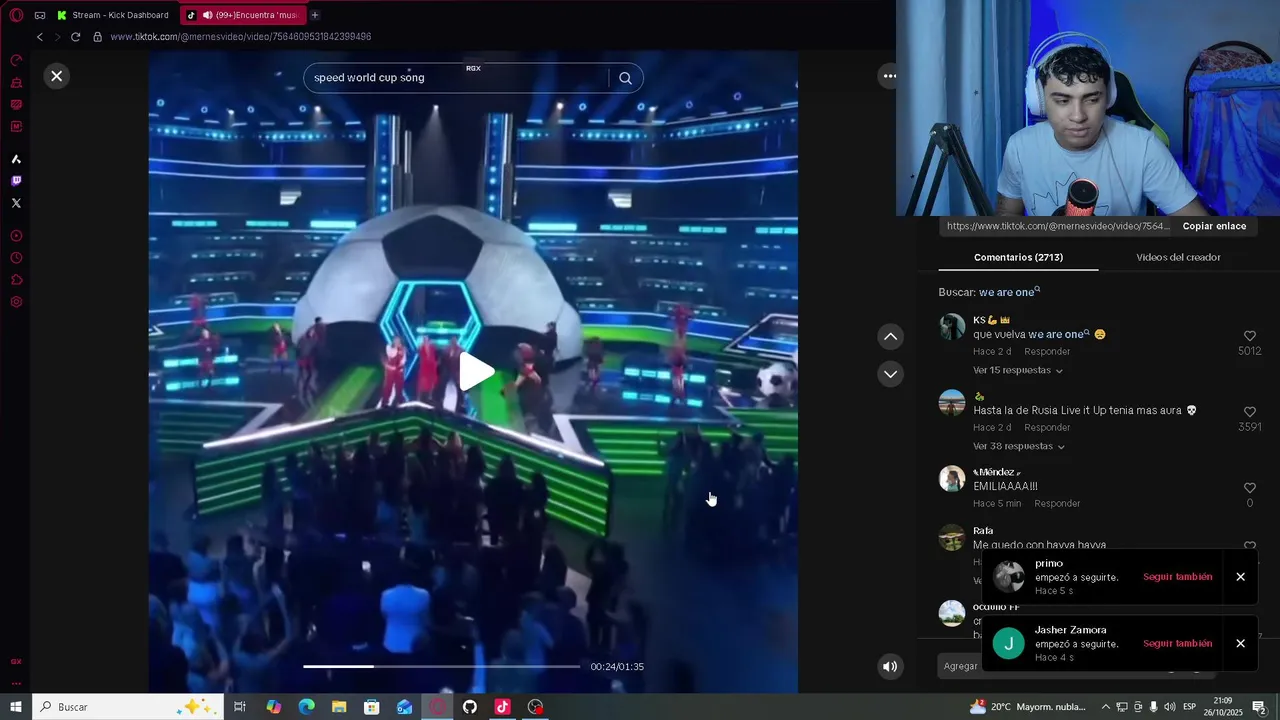Mute the video sound

[890, 667]
